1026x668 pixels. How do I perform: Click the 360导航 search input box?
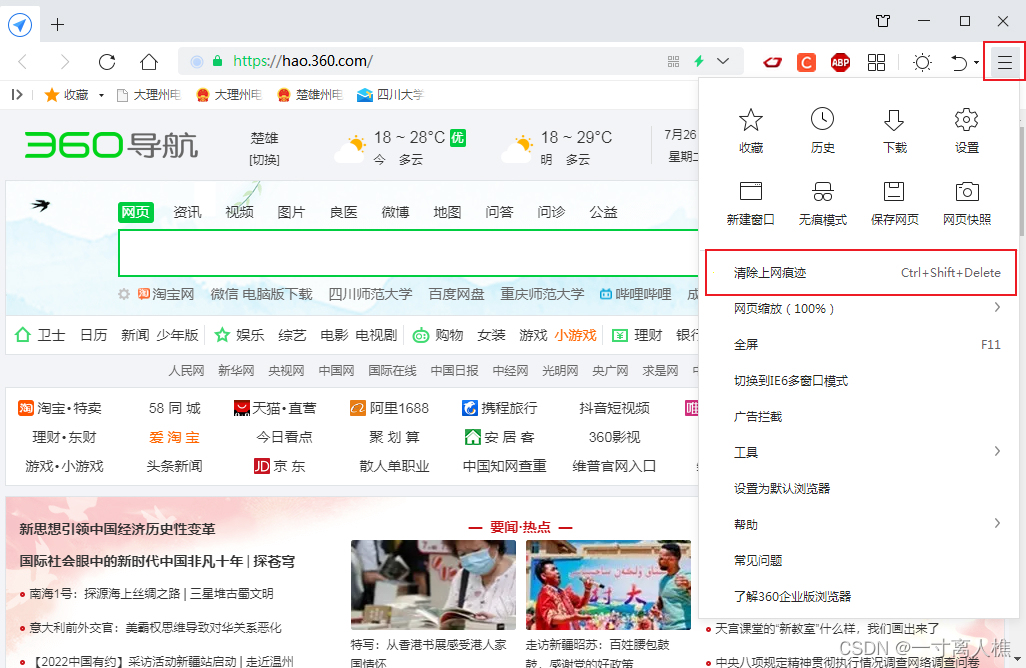click(x=408, y=253)
